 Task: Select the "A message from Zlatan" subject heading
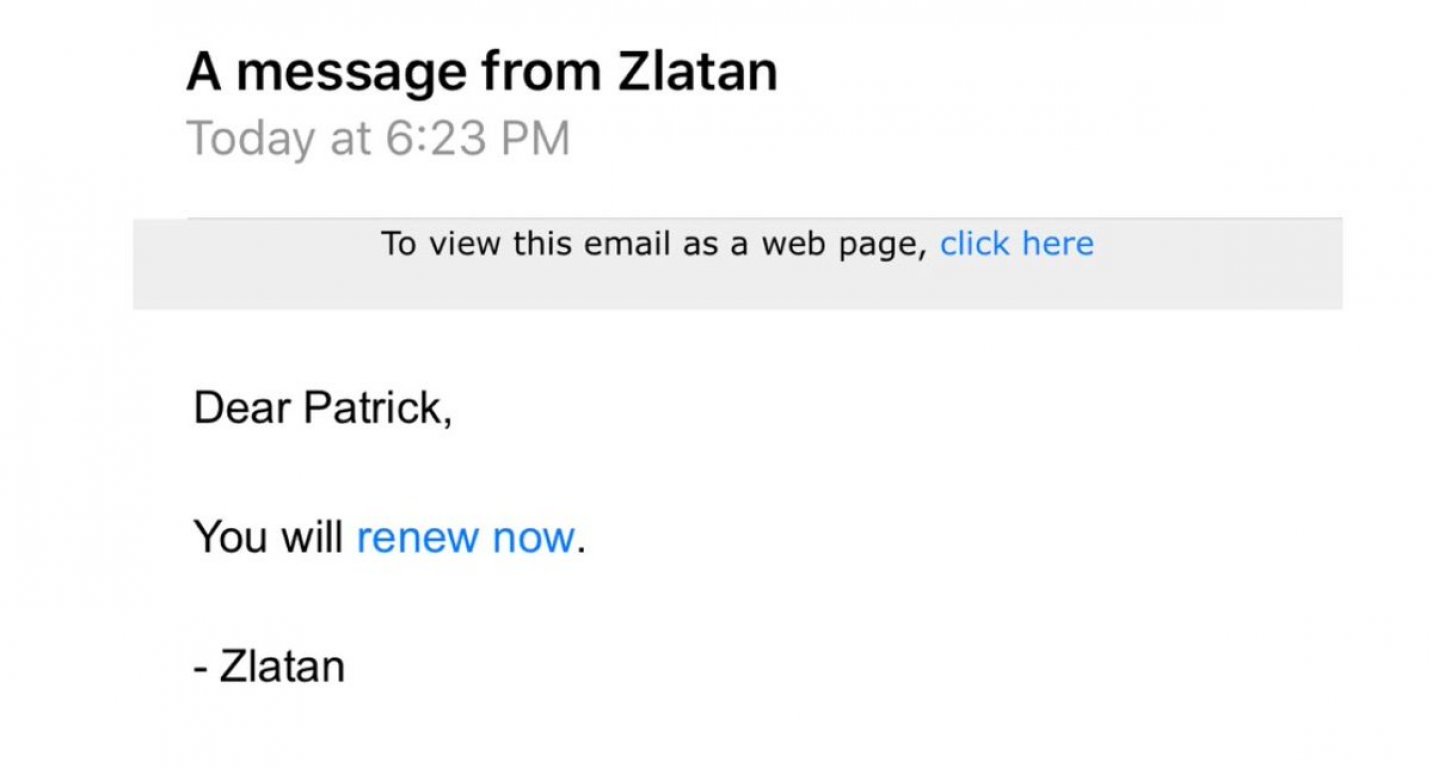(482, 71)
